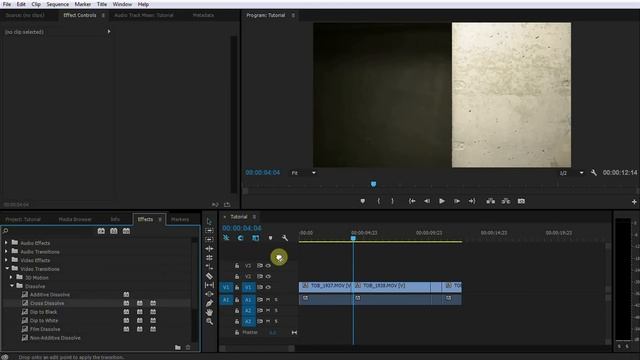This screenshot has height=360, width=640.
Task: Select the Hand tool
Action: point(209,312)
